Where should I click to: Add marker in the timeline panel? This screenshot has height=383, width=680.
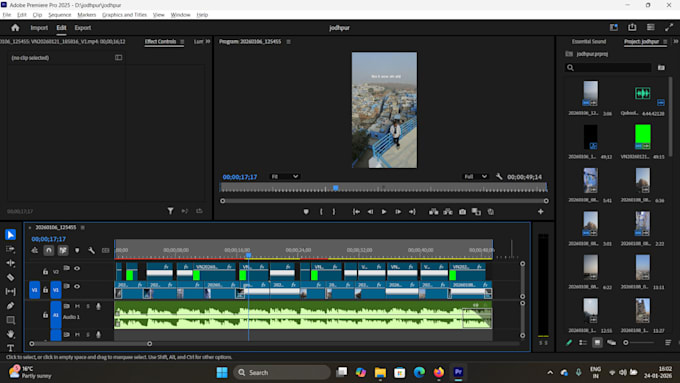click(x=77, y=250)
